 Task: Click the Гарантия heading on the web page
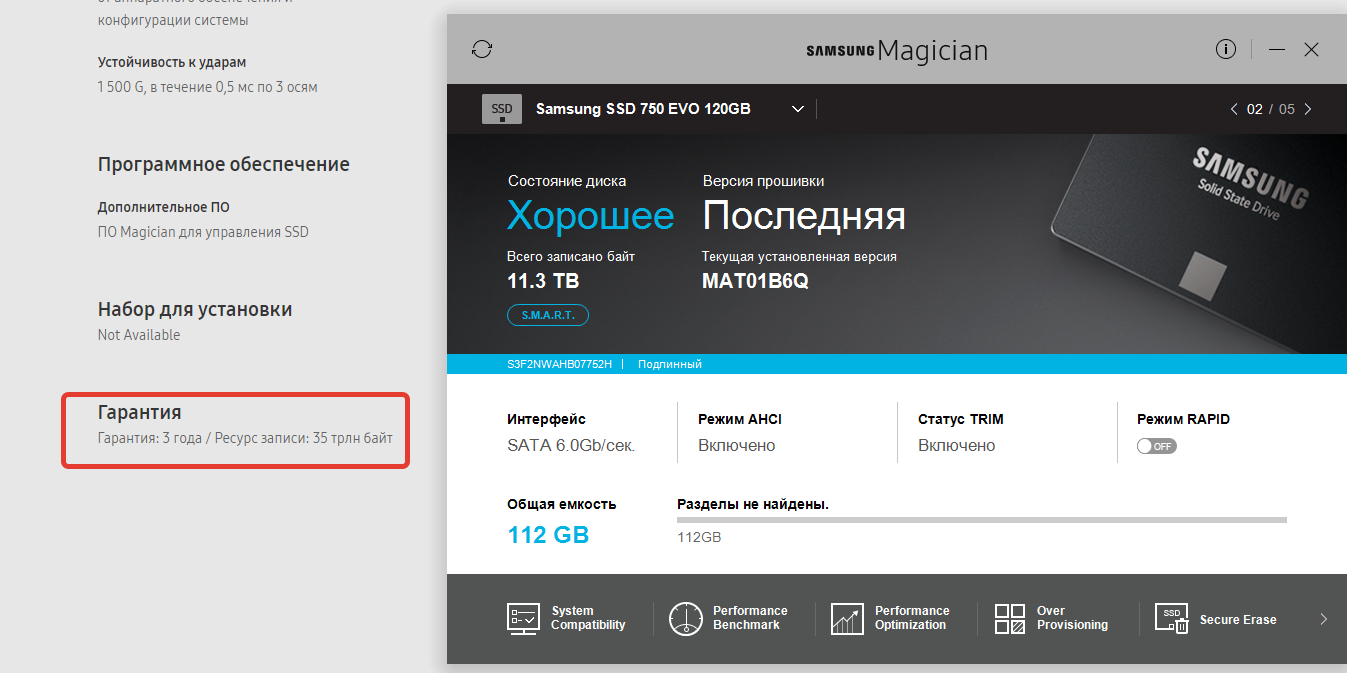tap(139, 412)
